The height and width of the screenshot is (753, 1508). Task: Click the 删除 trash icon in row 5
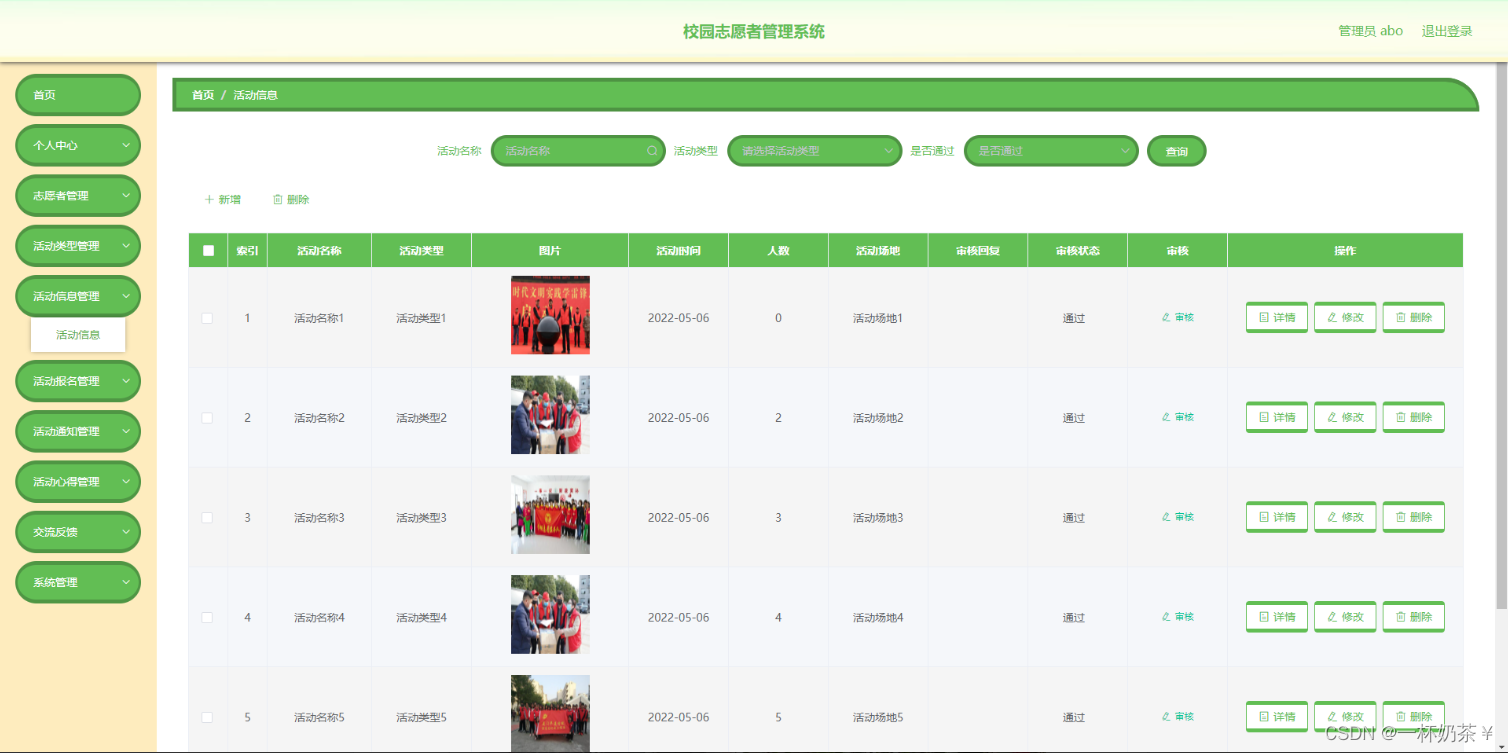pyautogui.click(x=1401, y=717)
